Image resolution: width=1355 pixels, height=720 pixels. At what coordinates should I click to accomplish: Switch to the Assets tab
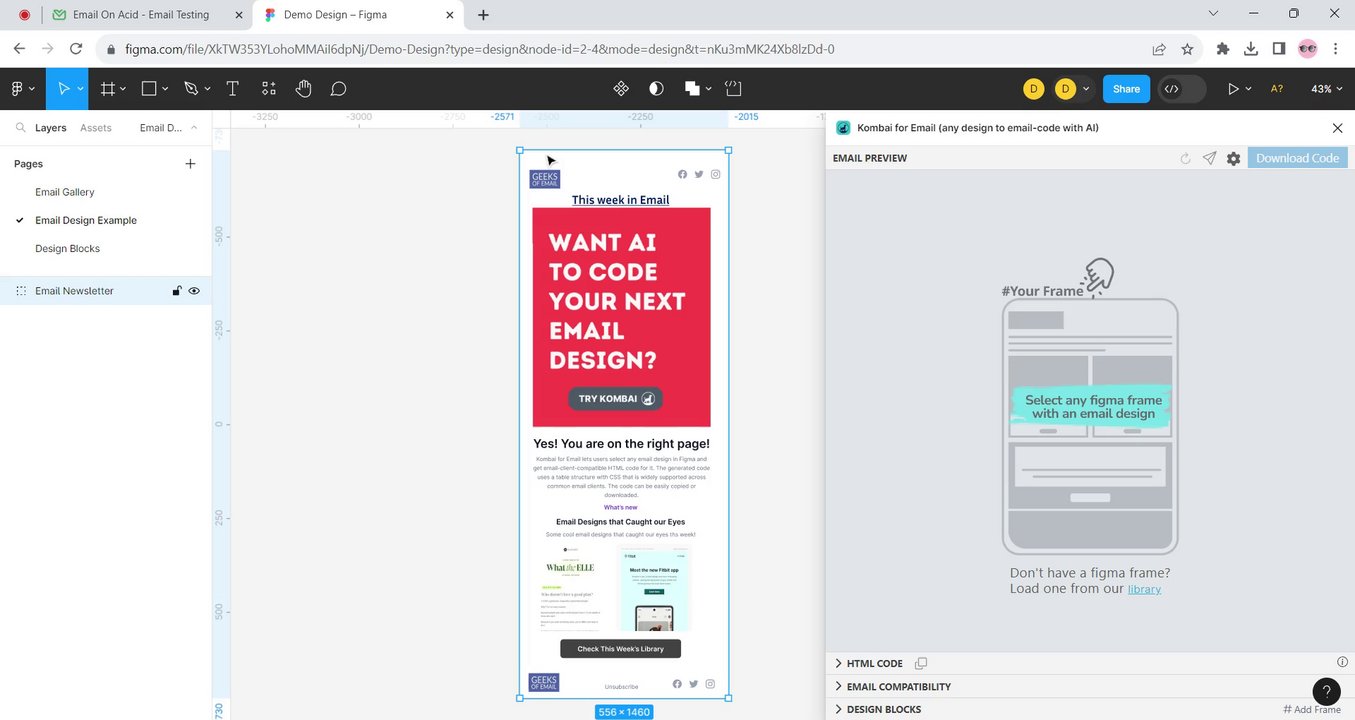[x=96, y=128]
